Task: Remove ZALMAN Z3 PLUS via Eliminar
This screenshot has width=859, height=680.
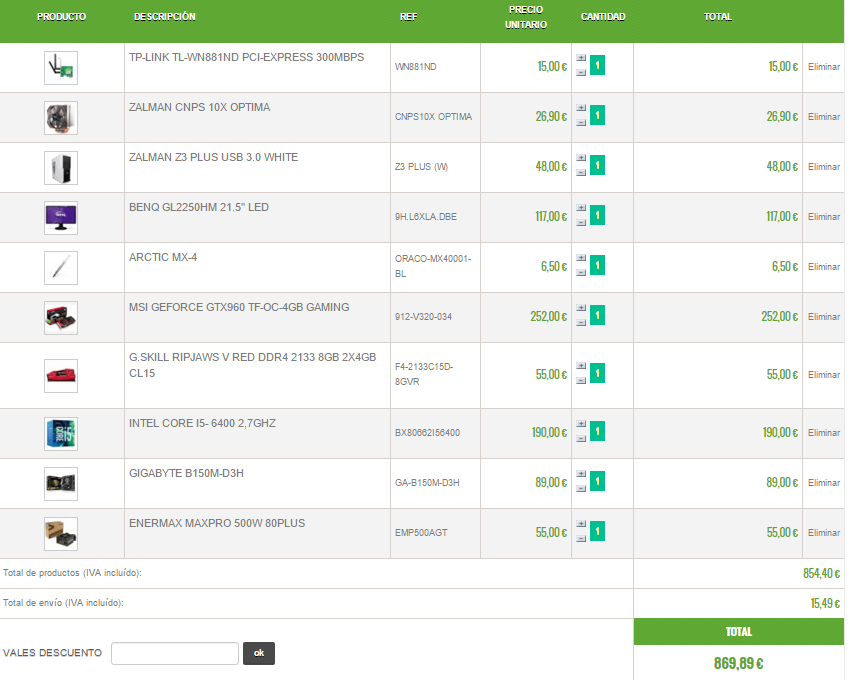Action: pyautogui.click(x=824, y=167)
